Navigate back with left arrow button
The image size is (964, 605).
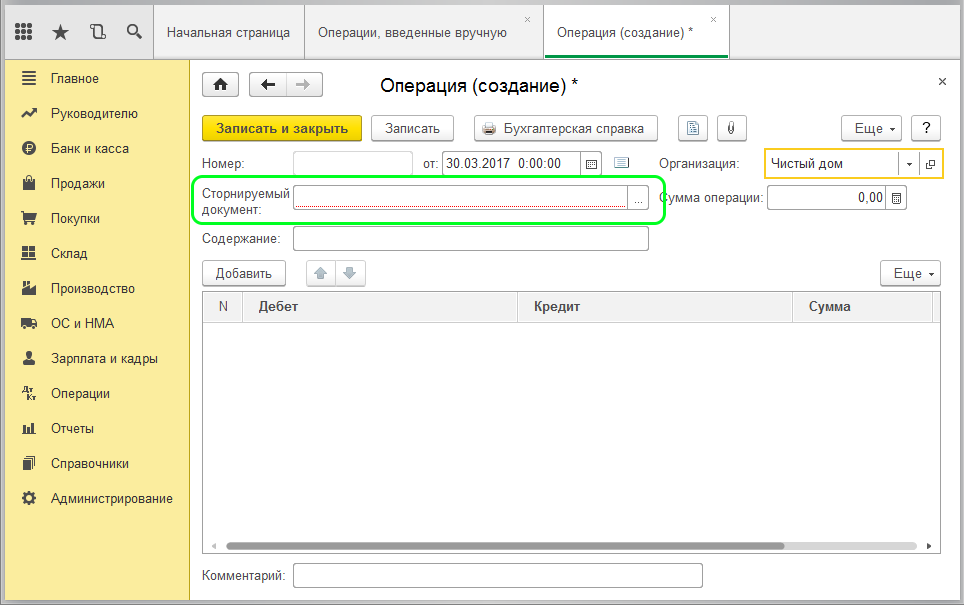(267, 85)
